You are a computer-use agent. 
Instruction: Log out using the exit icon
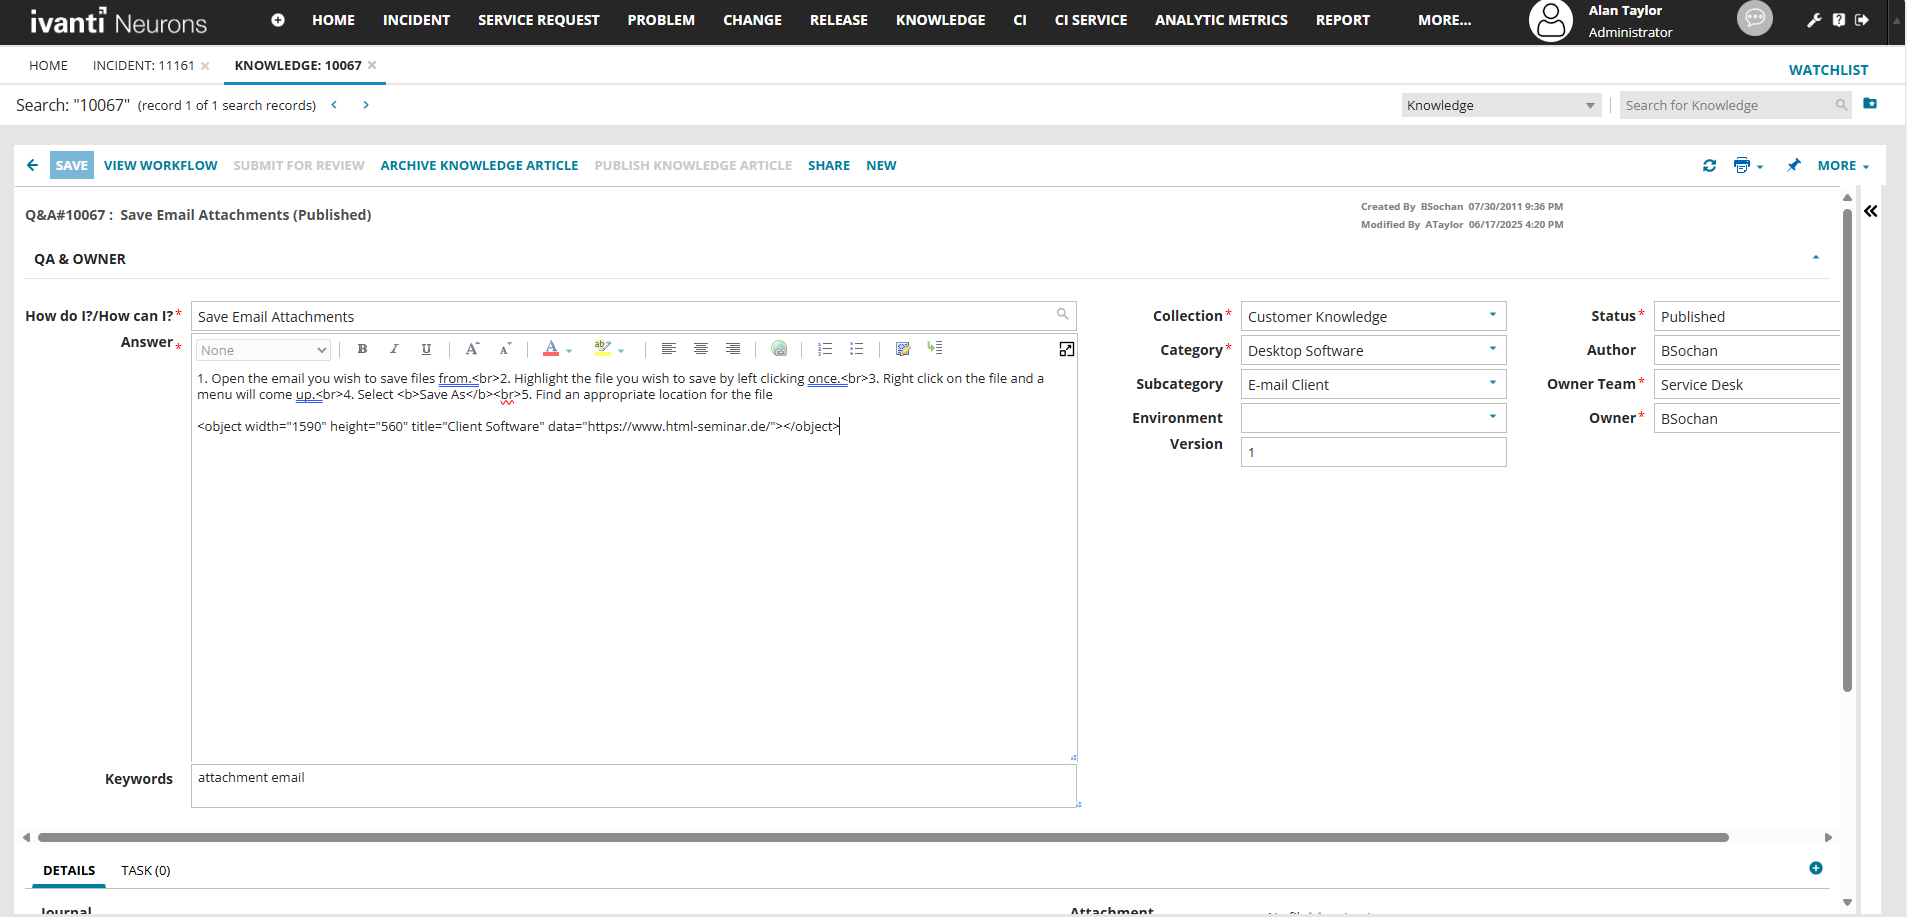(1862, 20)
